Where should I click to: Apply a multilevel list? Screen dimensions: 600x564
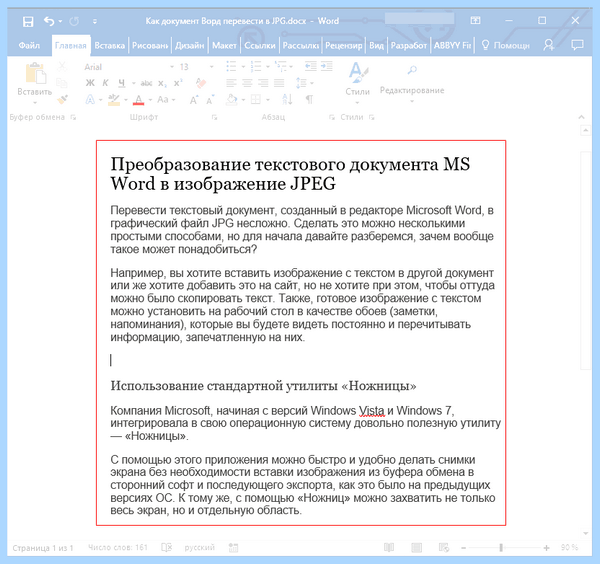pyautogui.click(x=281, y=67)
